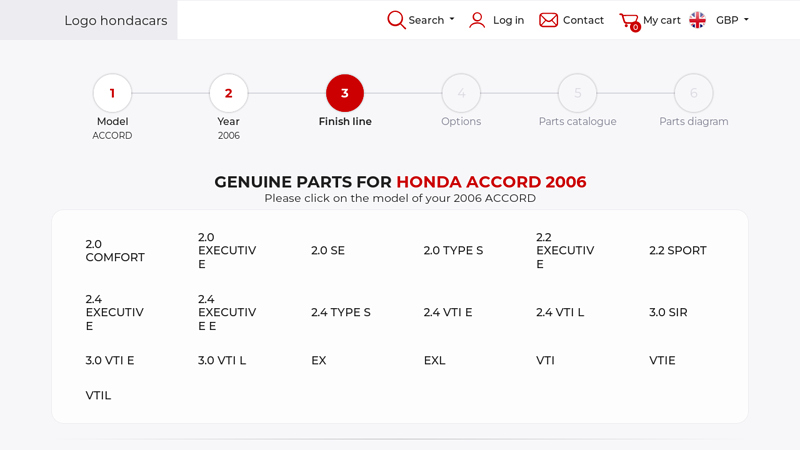
Task: Pick the 2.2 EXECUTIVE model
Action: click(565, 251)
